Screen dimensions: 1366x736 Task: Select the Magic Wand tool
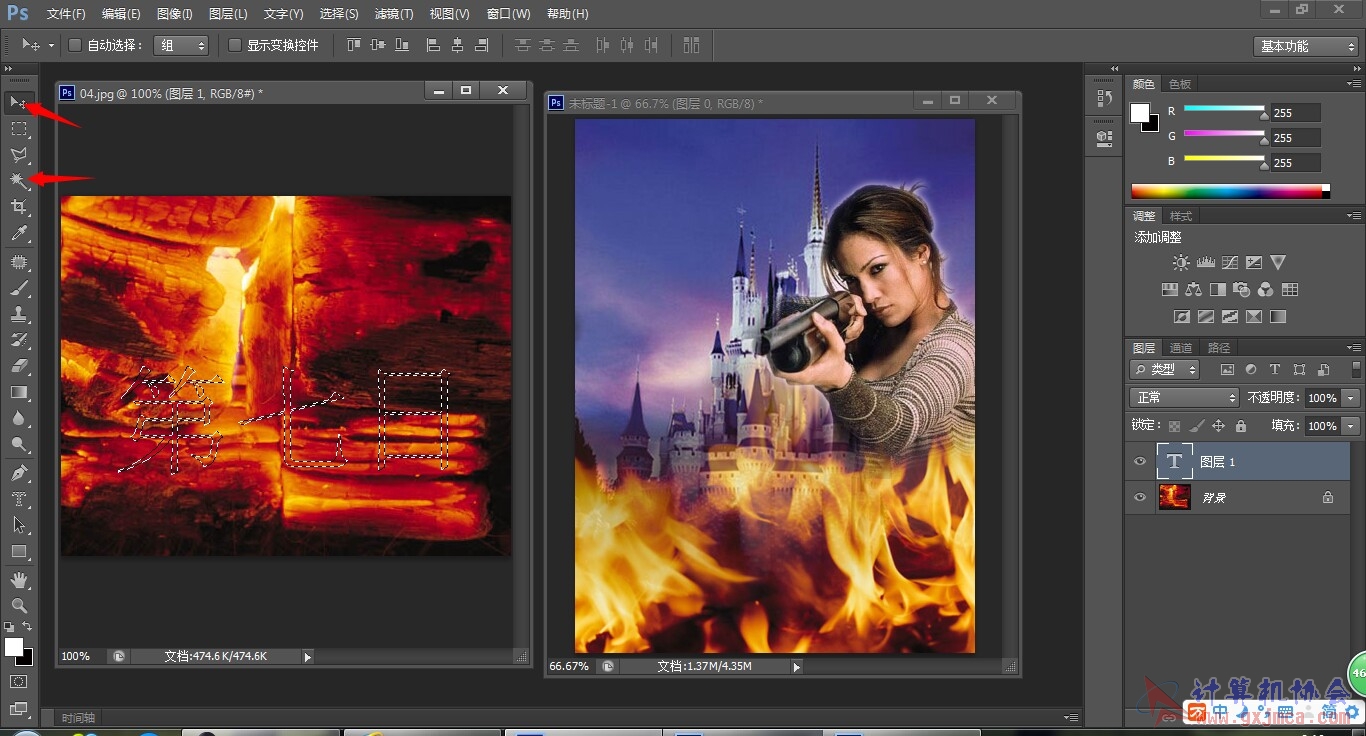[x=18, y=181]
